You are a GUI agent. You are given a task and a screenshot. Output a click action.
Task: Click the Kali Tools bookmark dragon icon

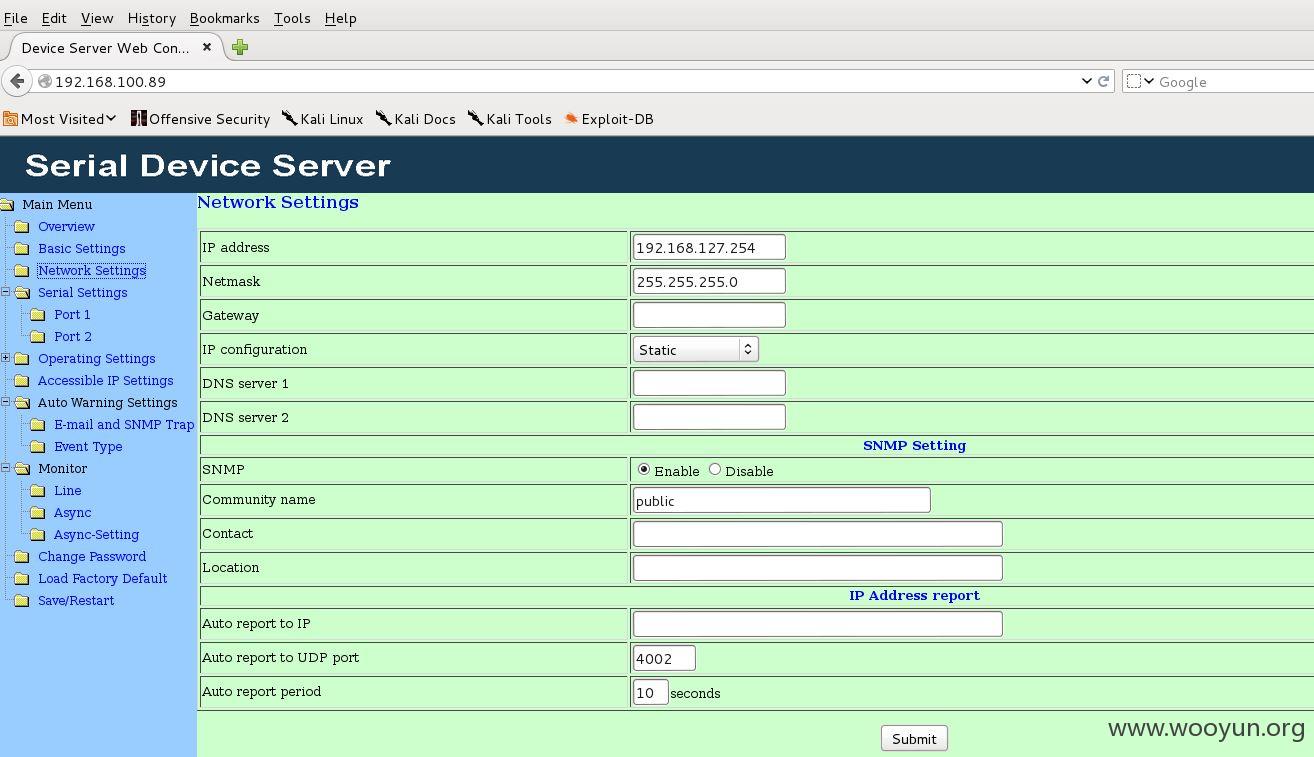(x=475, y=118)
